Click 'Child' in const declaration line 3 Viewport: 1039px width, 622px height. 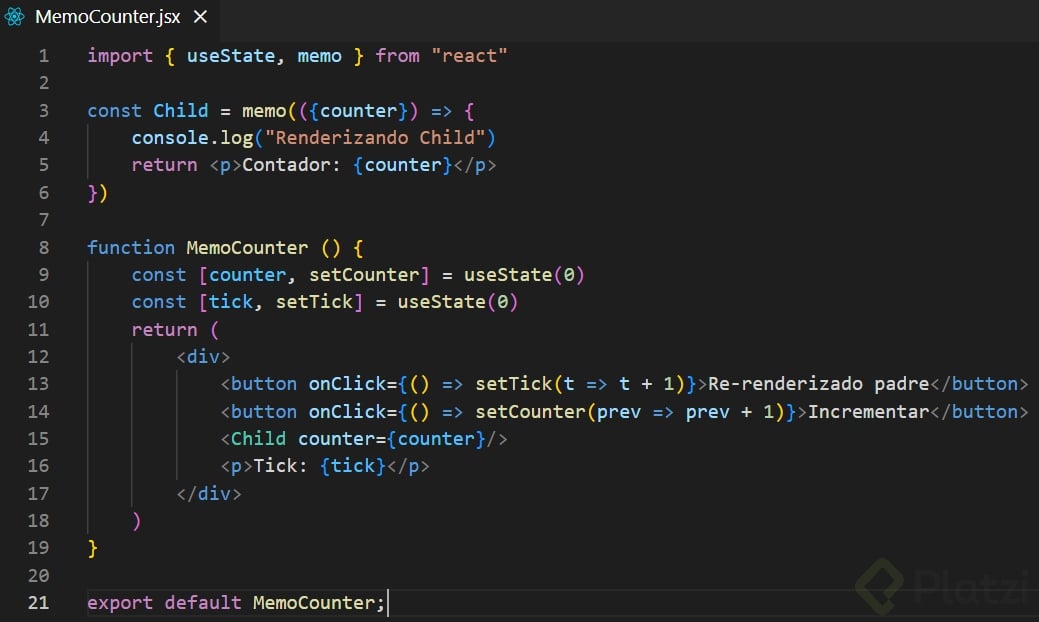point(181,111)
